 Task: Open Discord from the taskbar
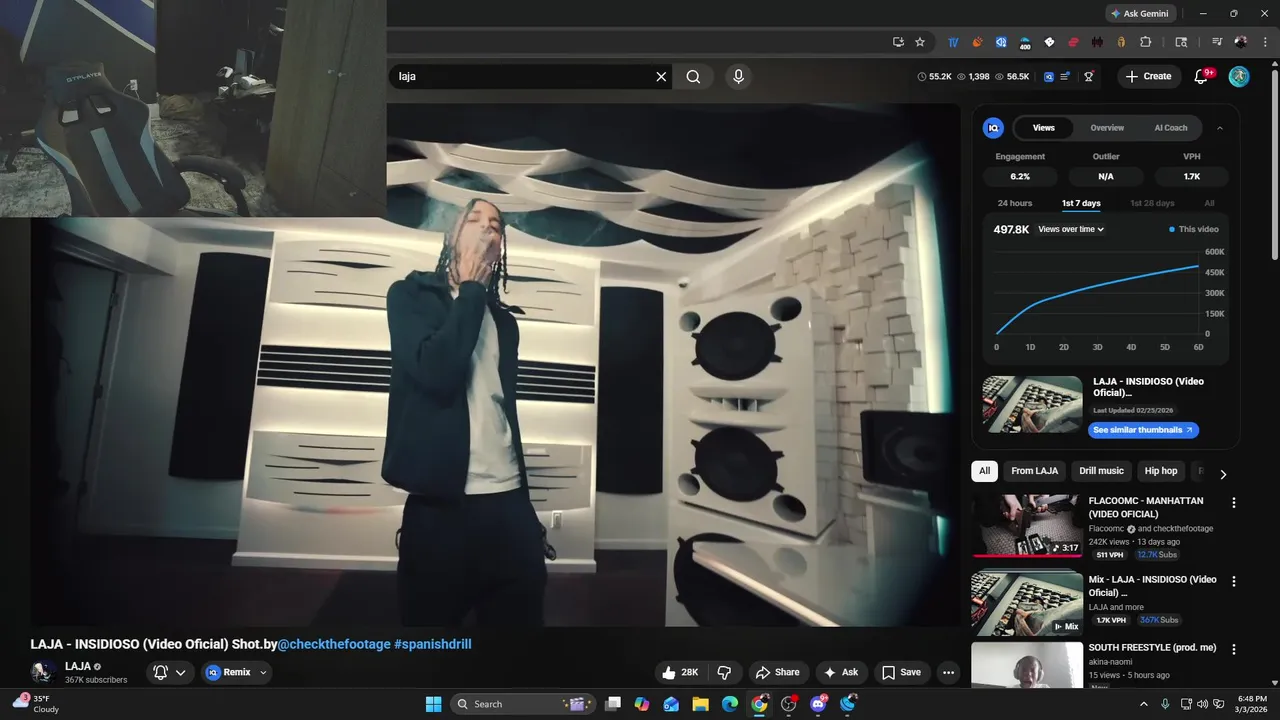point(818,704)
